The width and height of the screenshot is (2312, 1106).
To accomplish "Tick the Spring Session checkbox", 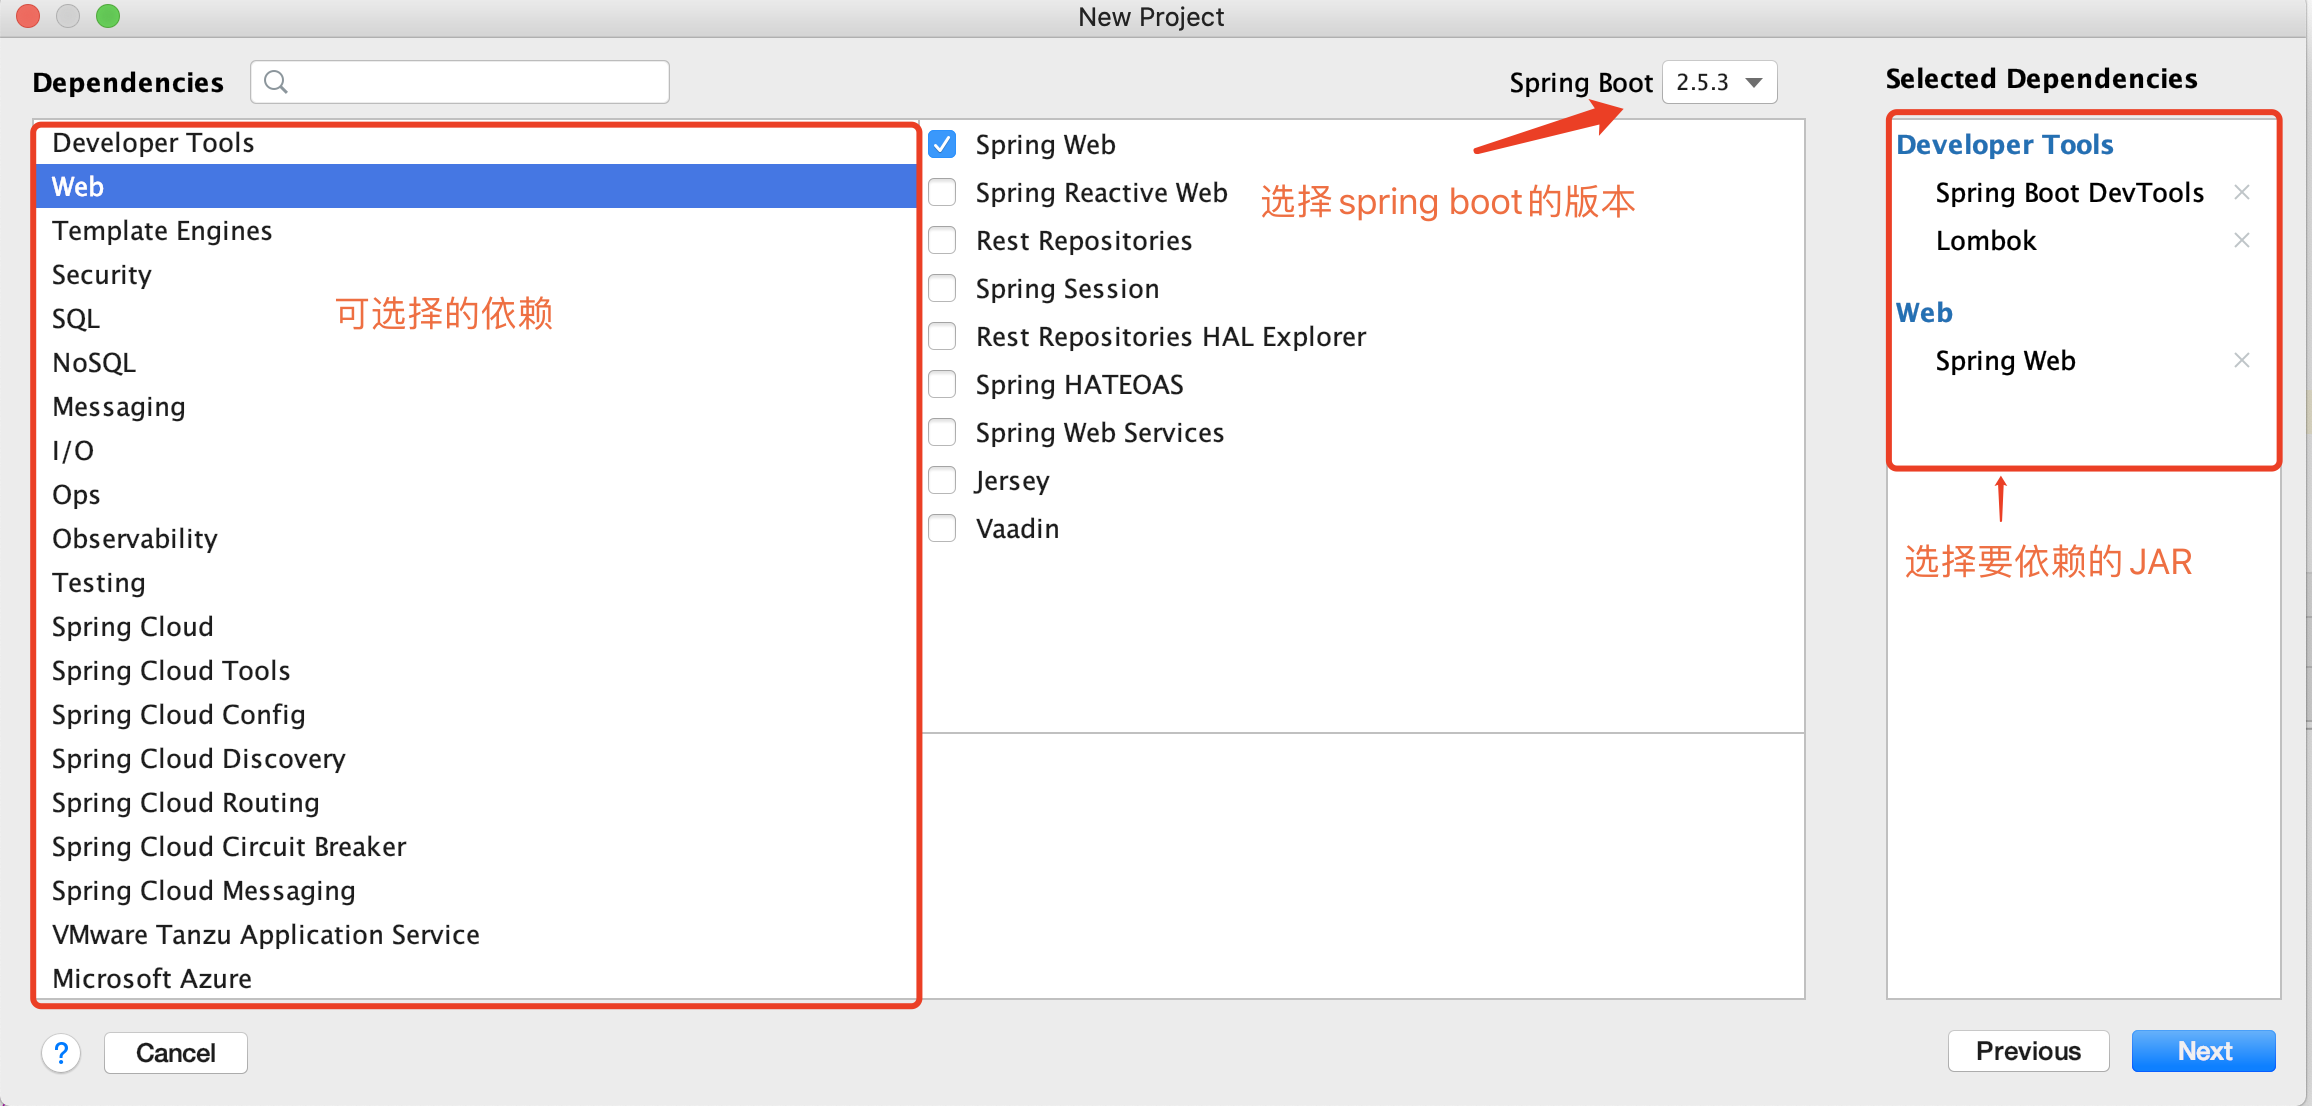I will click(942, 288).
